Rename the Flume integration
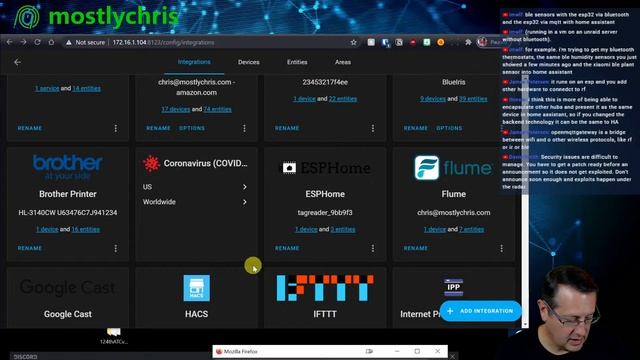The image size is (640, 360). pyautogui.click(x=416, y=248)
